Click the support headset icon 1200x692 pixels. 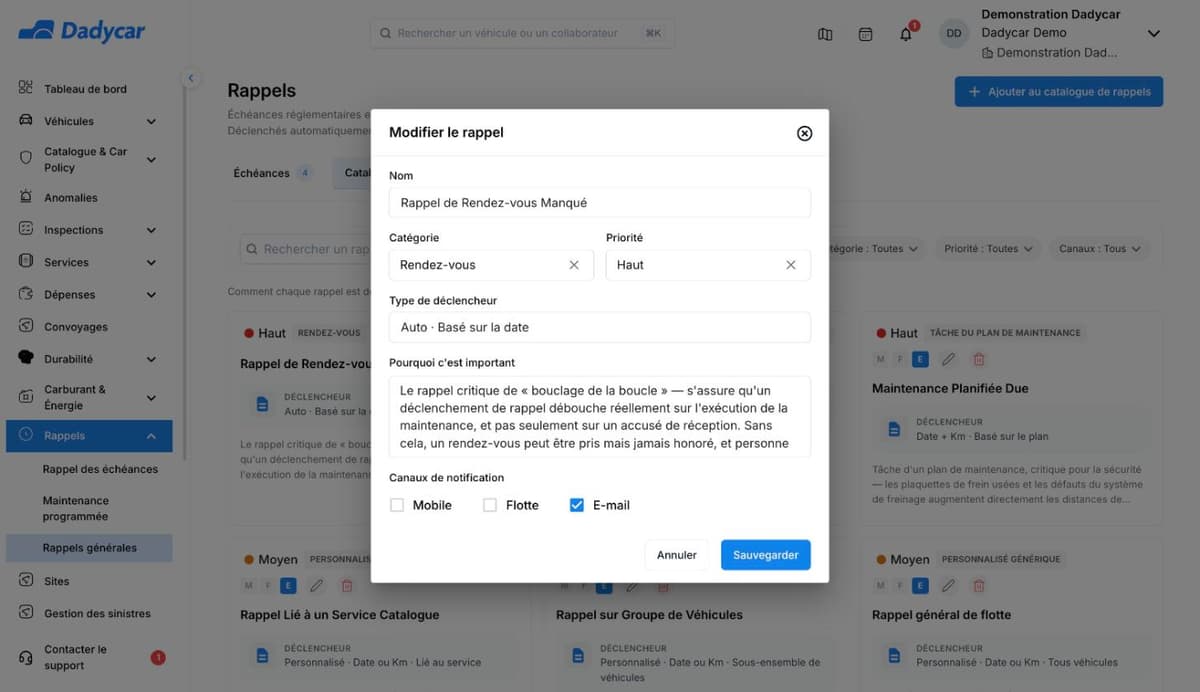tap(26, 657)
